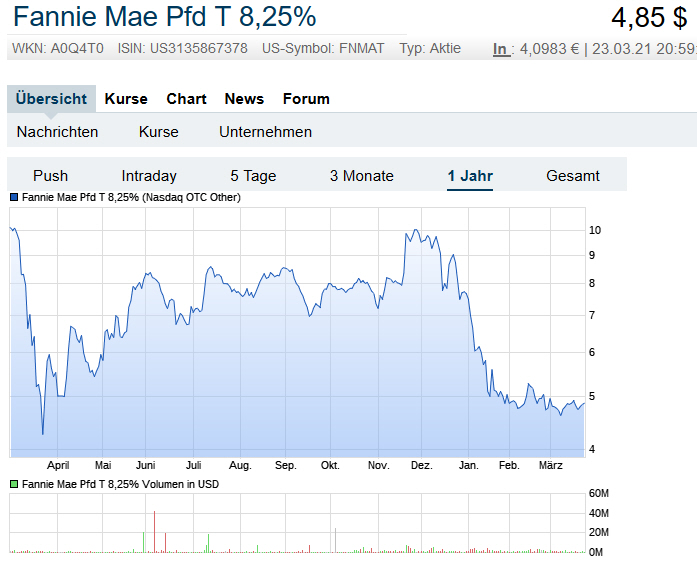Image resolution: width=697 pixels, height=564 pixels.
Task: Set chart range to 5 Tage
Action: (x=253, y=176)
